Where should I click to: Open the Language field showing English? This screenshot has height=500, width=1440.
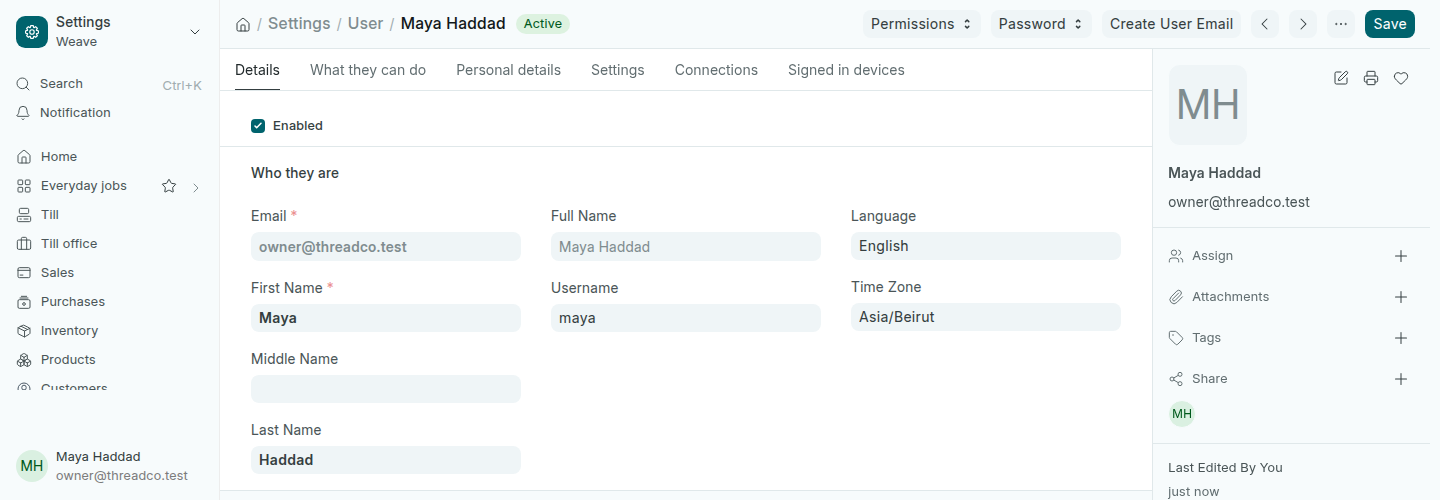[x=986, y=246]
